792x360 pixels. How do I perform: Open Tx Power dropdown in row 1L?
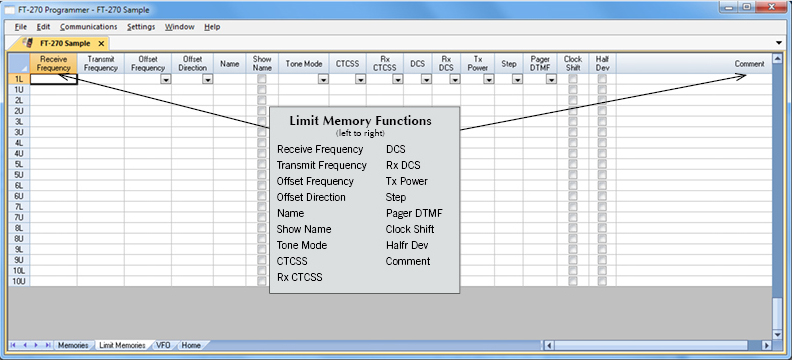point(488,79)
